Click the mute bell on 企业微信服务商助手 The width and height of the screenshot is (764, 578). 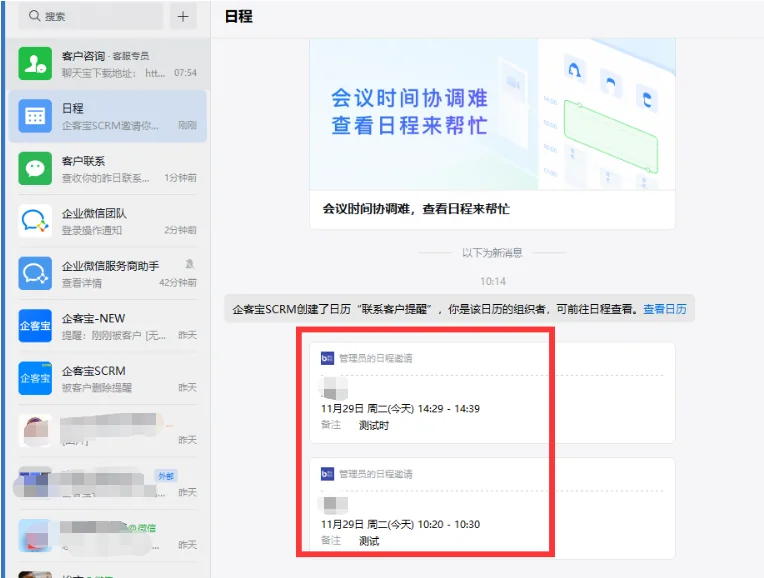(190, 264)
